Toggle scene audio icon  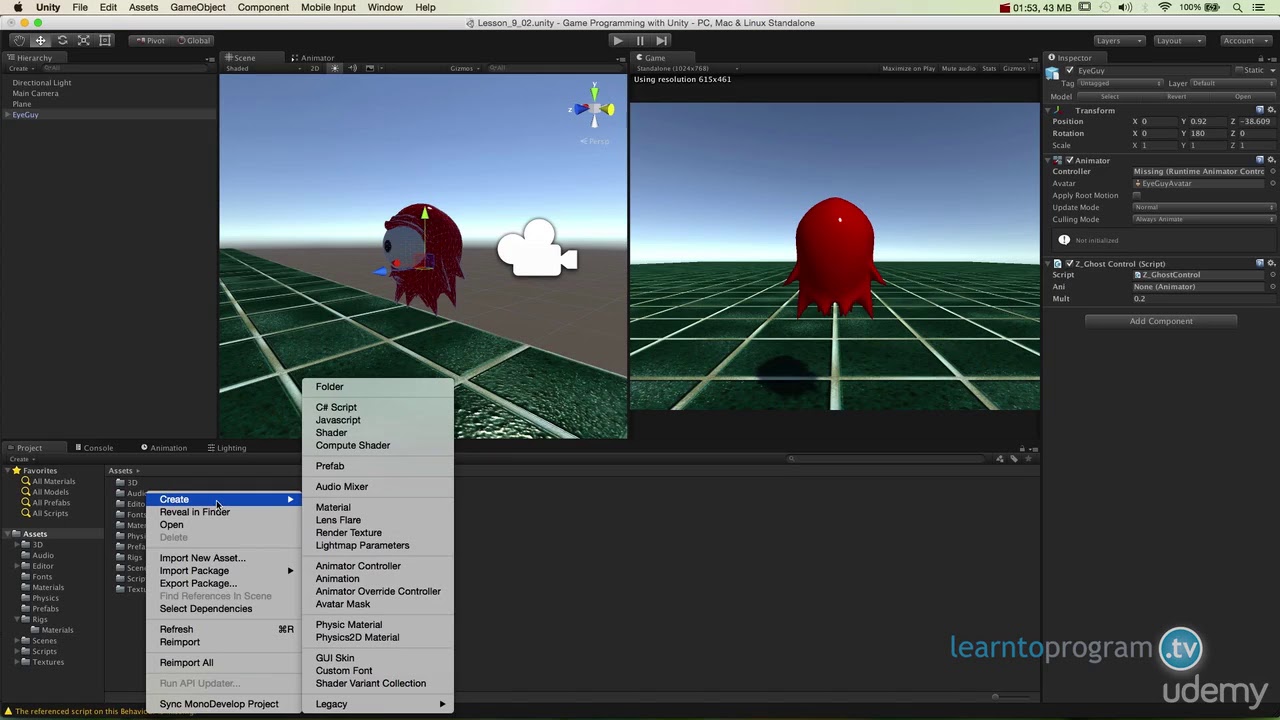click(352, 68)
